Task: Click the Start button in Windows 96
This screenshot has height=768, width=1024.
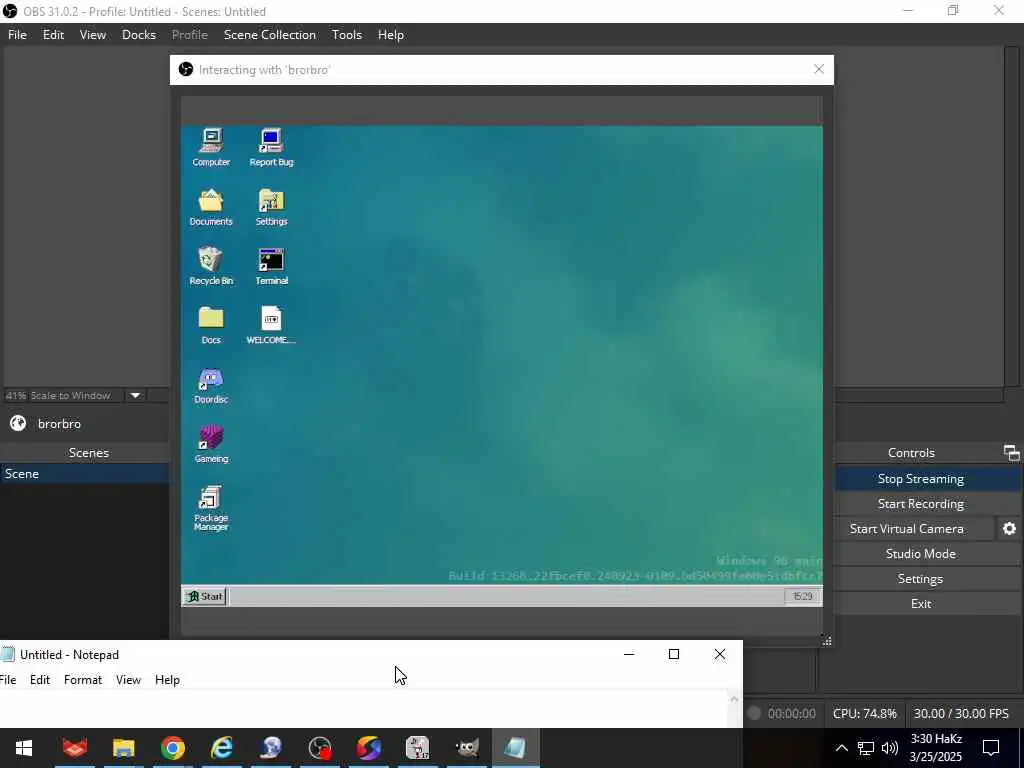Action: pos(204,596)
